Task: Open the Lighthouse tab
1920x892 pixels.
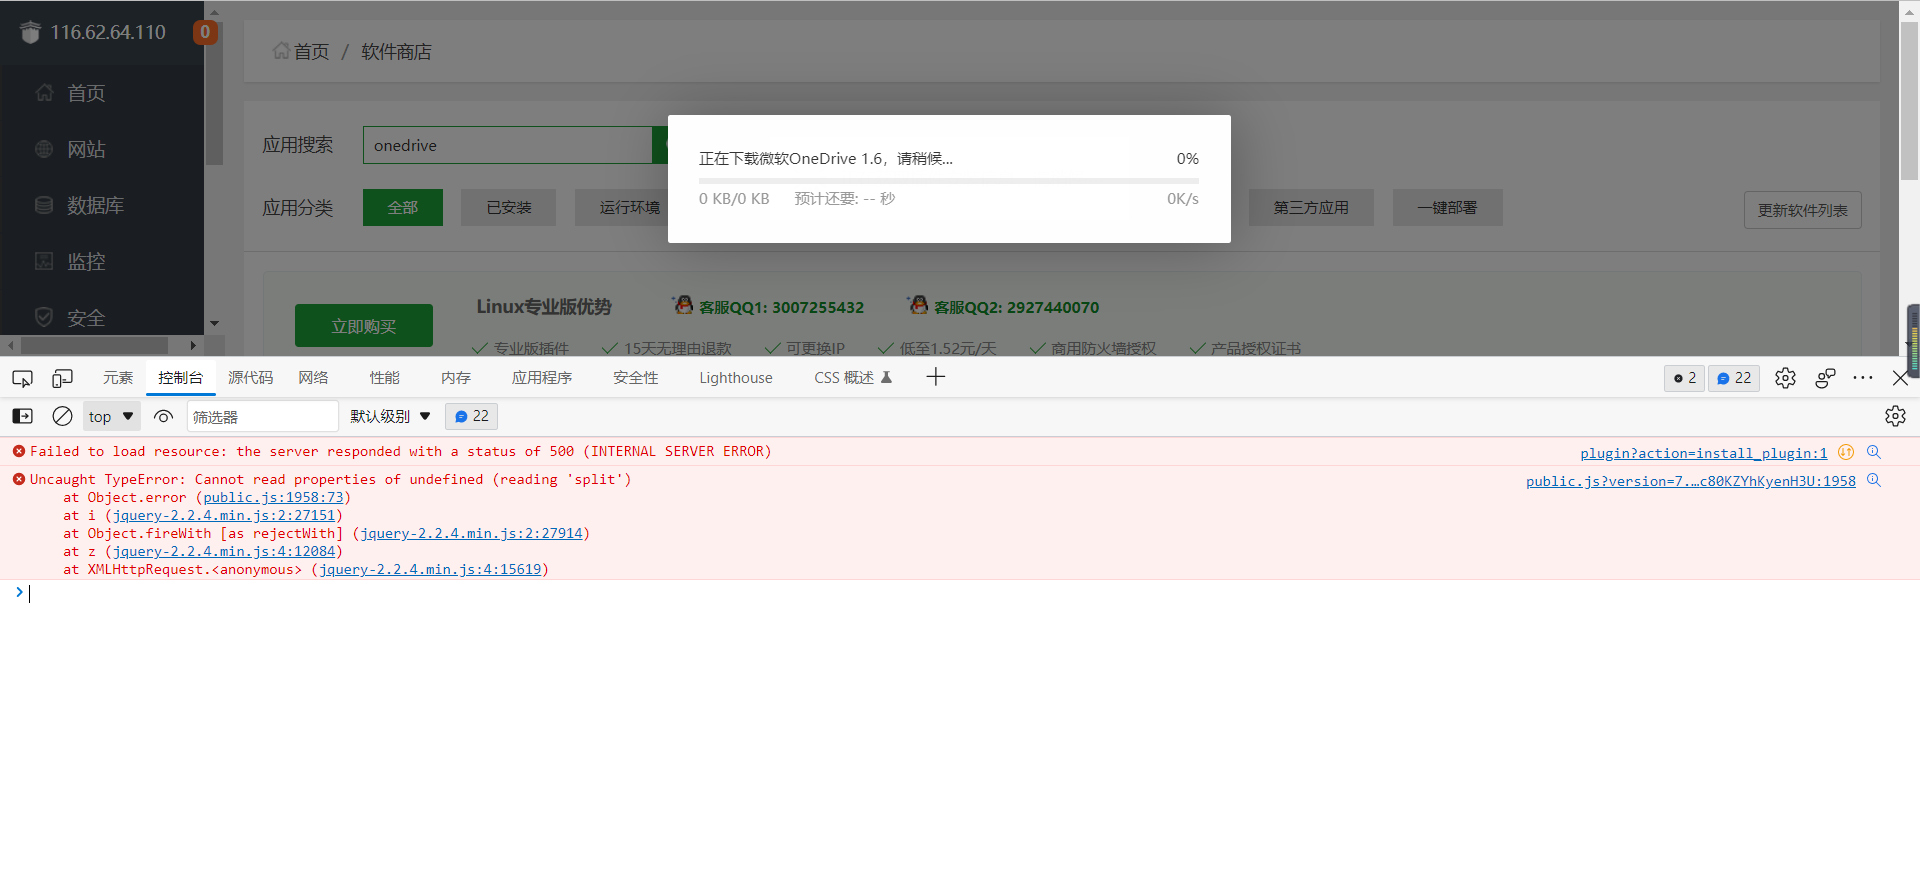Action: (736, 377)
